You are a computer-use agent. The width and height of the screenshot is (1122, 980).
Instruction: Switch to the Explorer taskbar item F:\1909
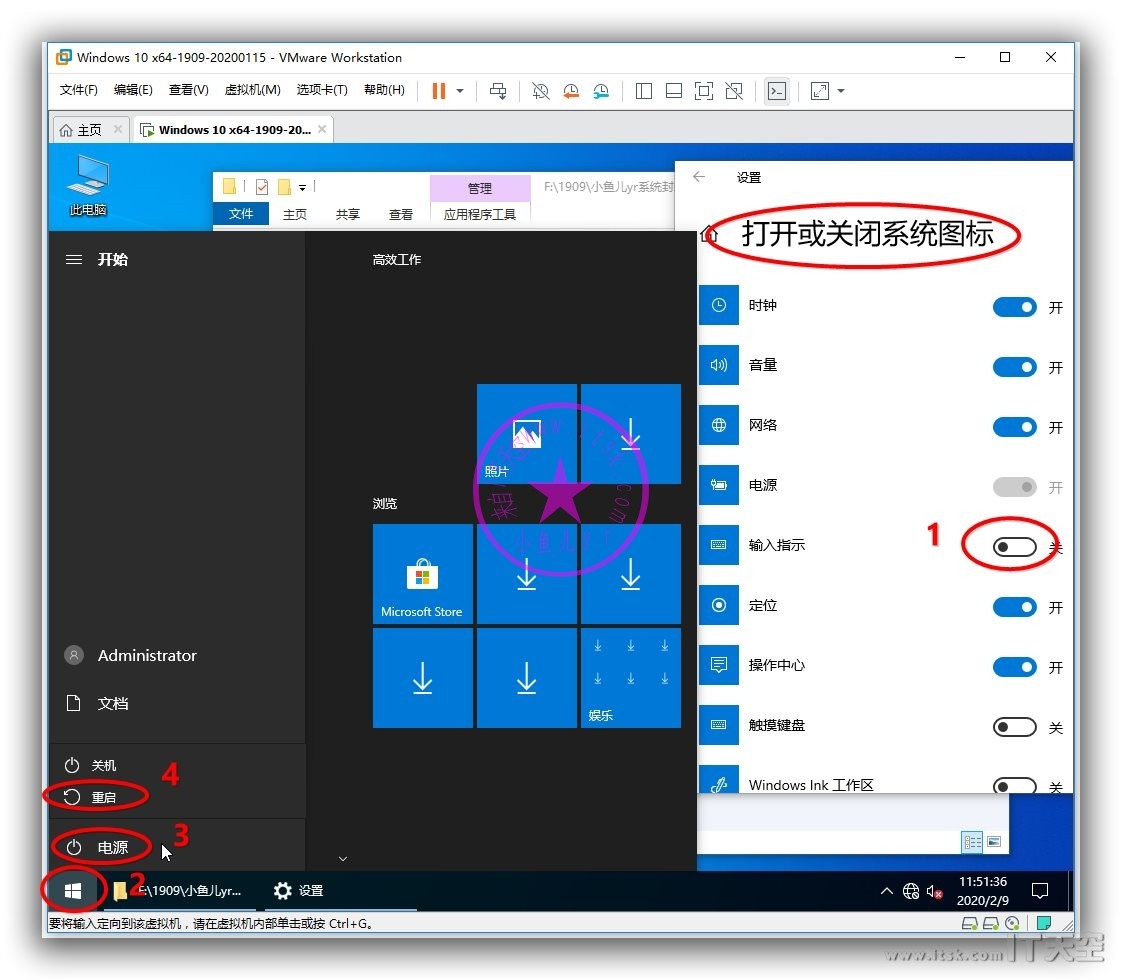click(179, 891)
